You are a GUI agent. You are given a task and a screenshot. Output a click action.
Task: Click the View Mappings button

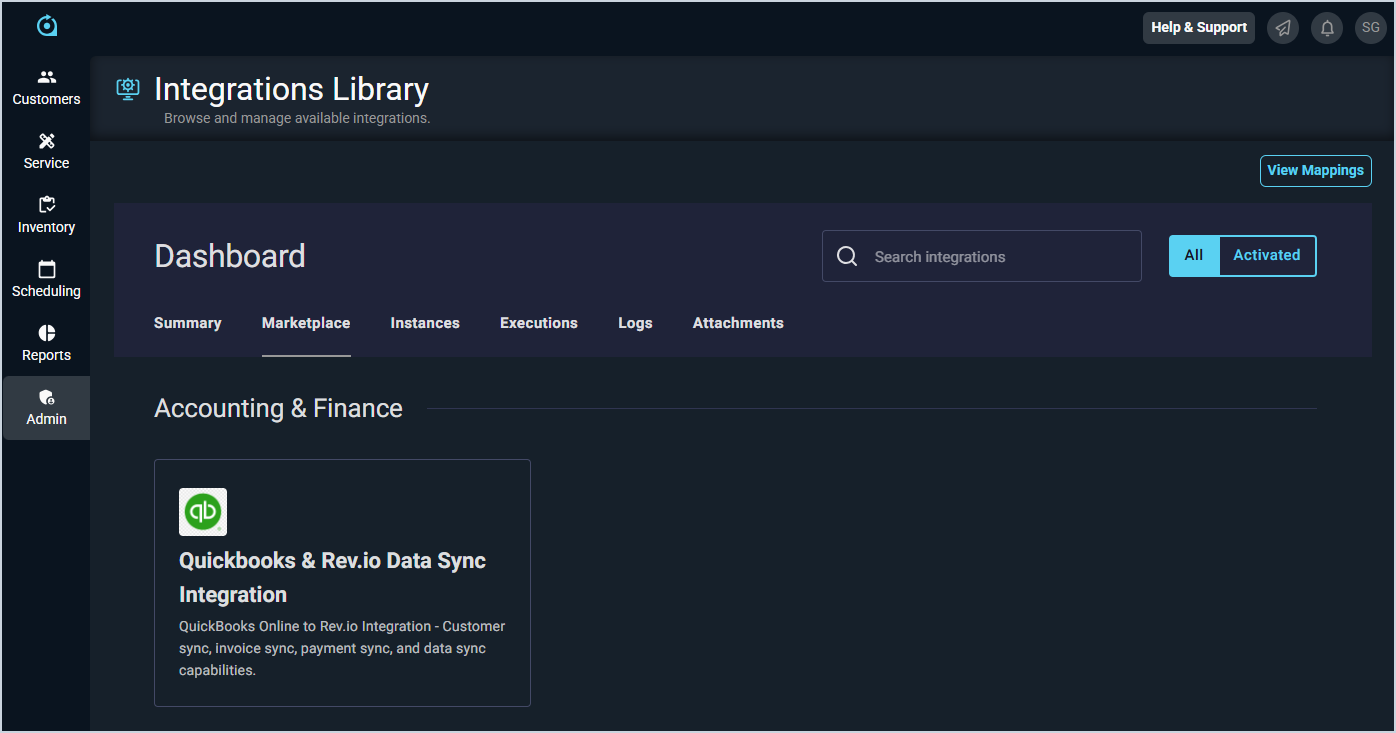point(1315,171)
